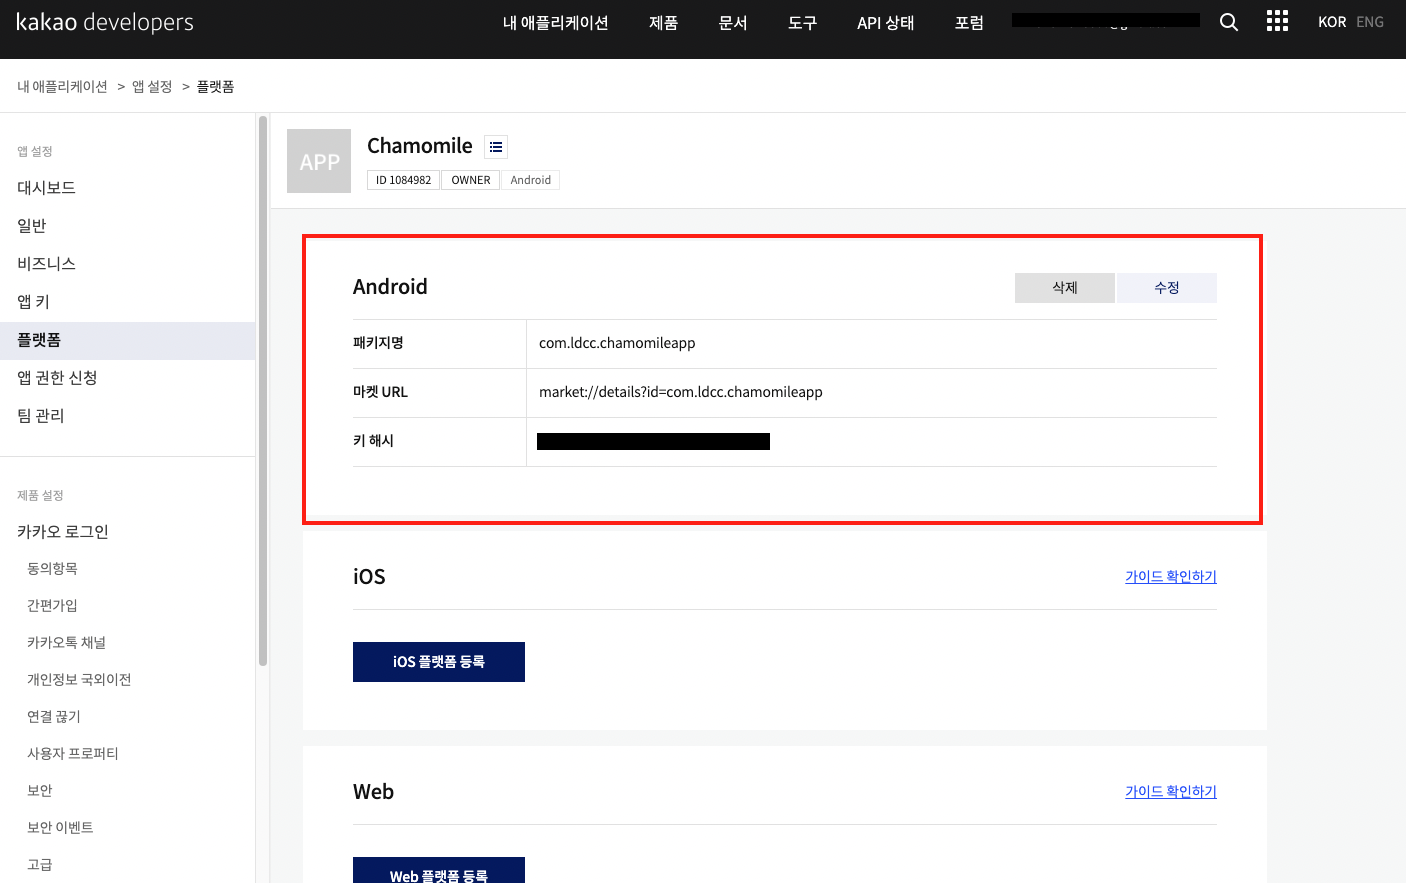Click the sidebar vertical scrollbar
The image size is (1406, 883).
[263, 390]
